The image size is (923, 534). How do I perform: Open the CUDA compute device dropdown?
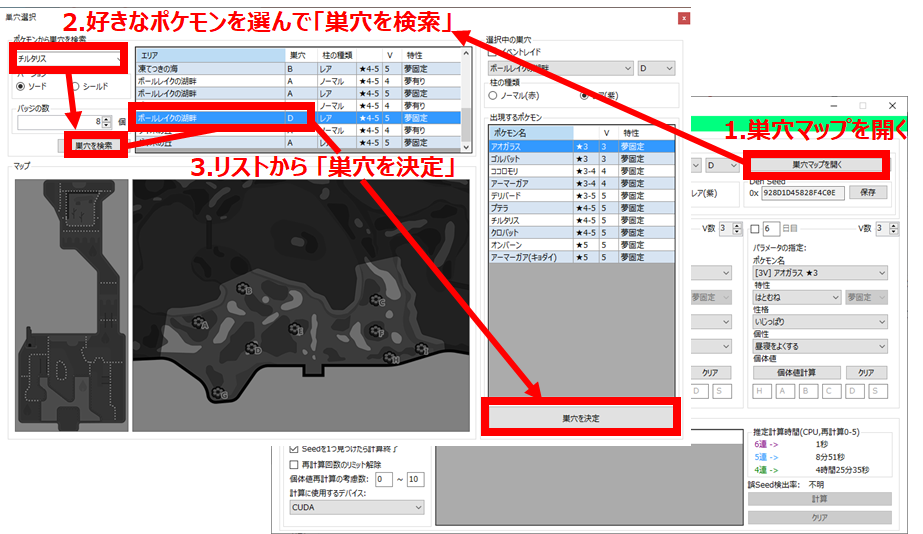pyautogui.click(x=357, y=507)
